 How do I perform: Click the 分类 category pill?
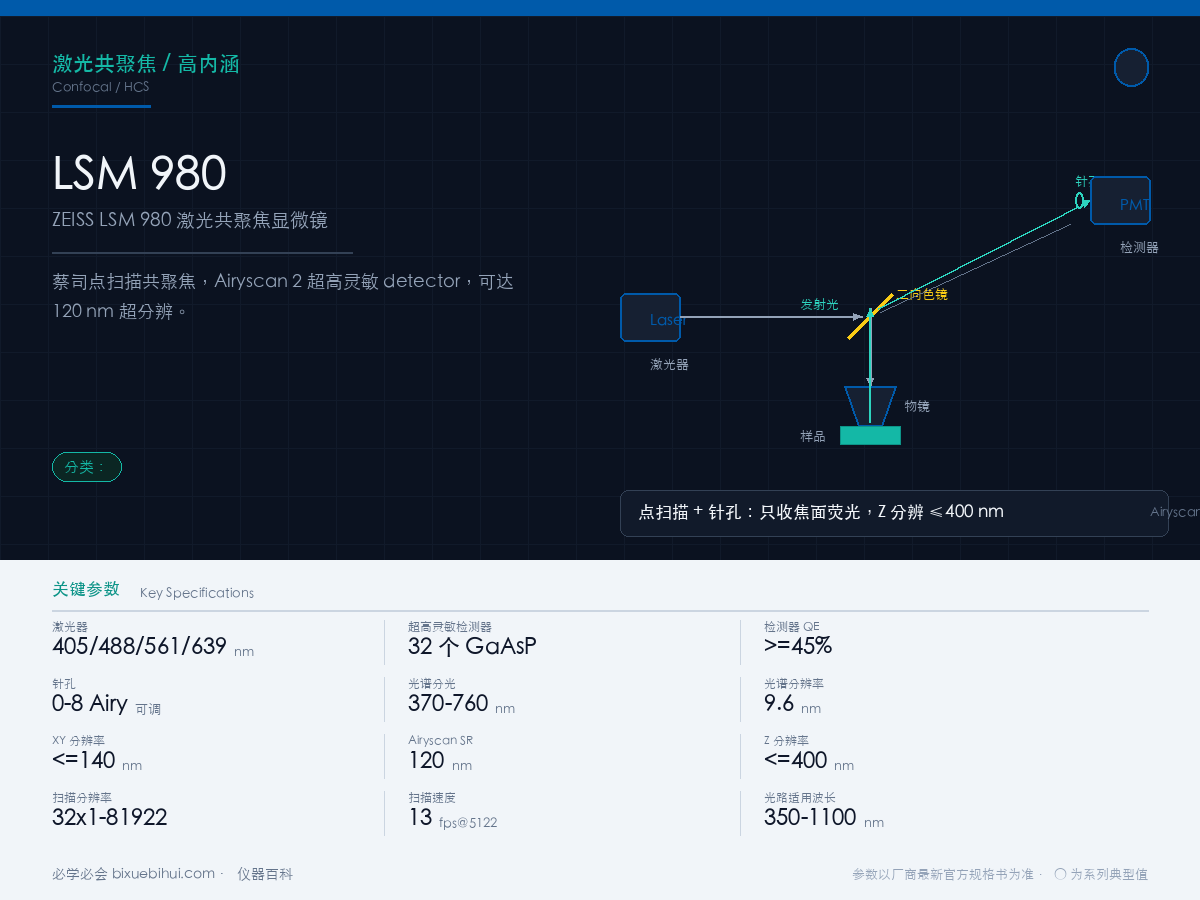click(87, 467)
